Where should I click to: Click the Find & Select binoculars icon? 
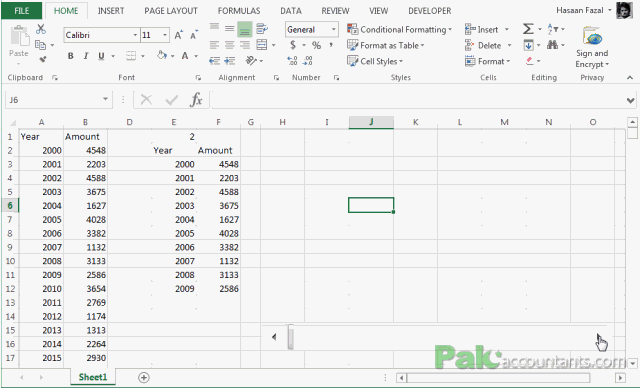(x=552, y=45)
